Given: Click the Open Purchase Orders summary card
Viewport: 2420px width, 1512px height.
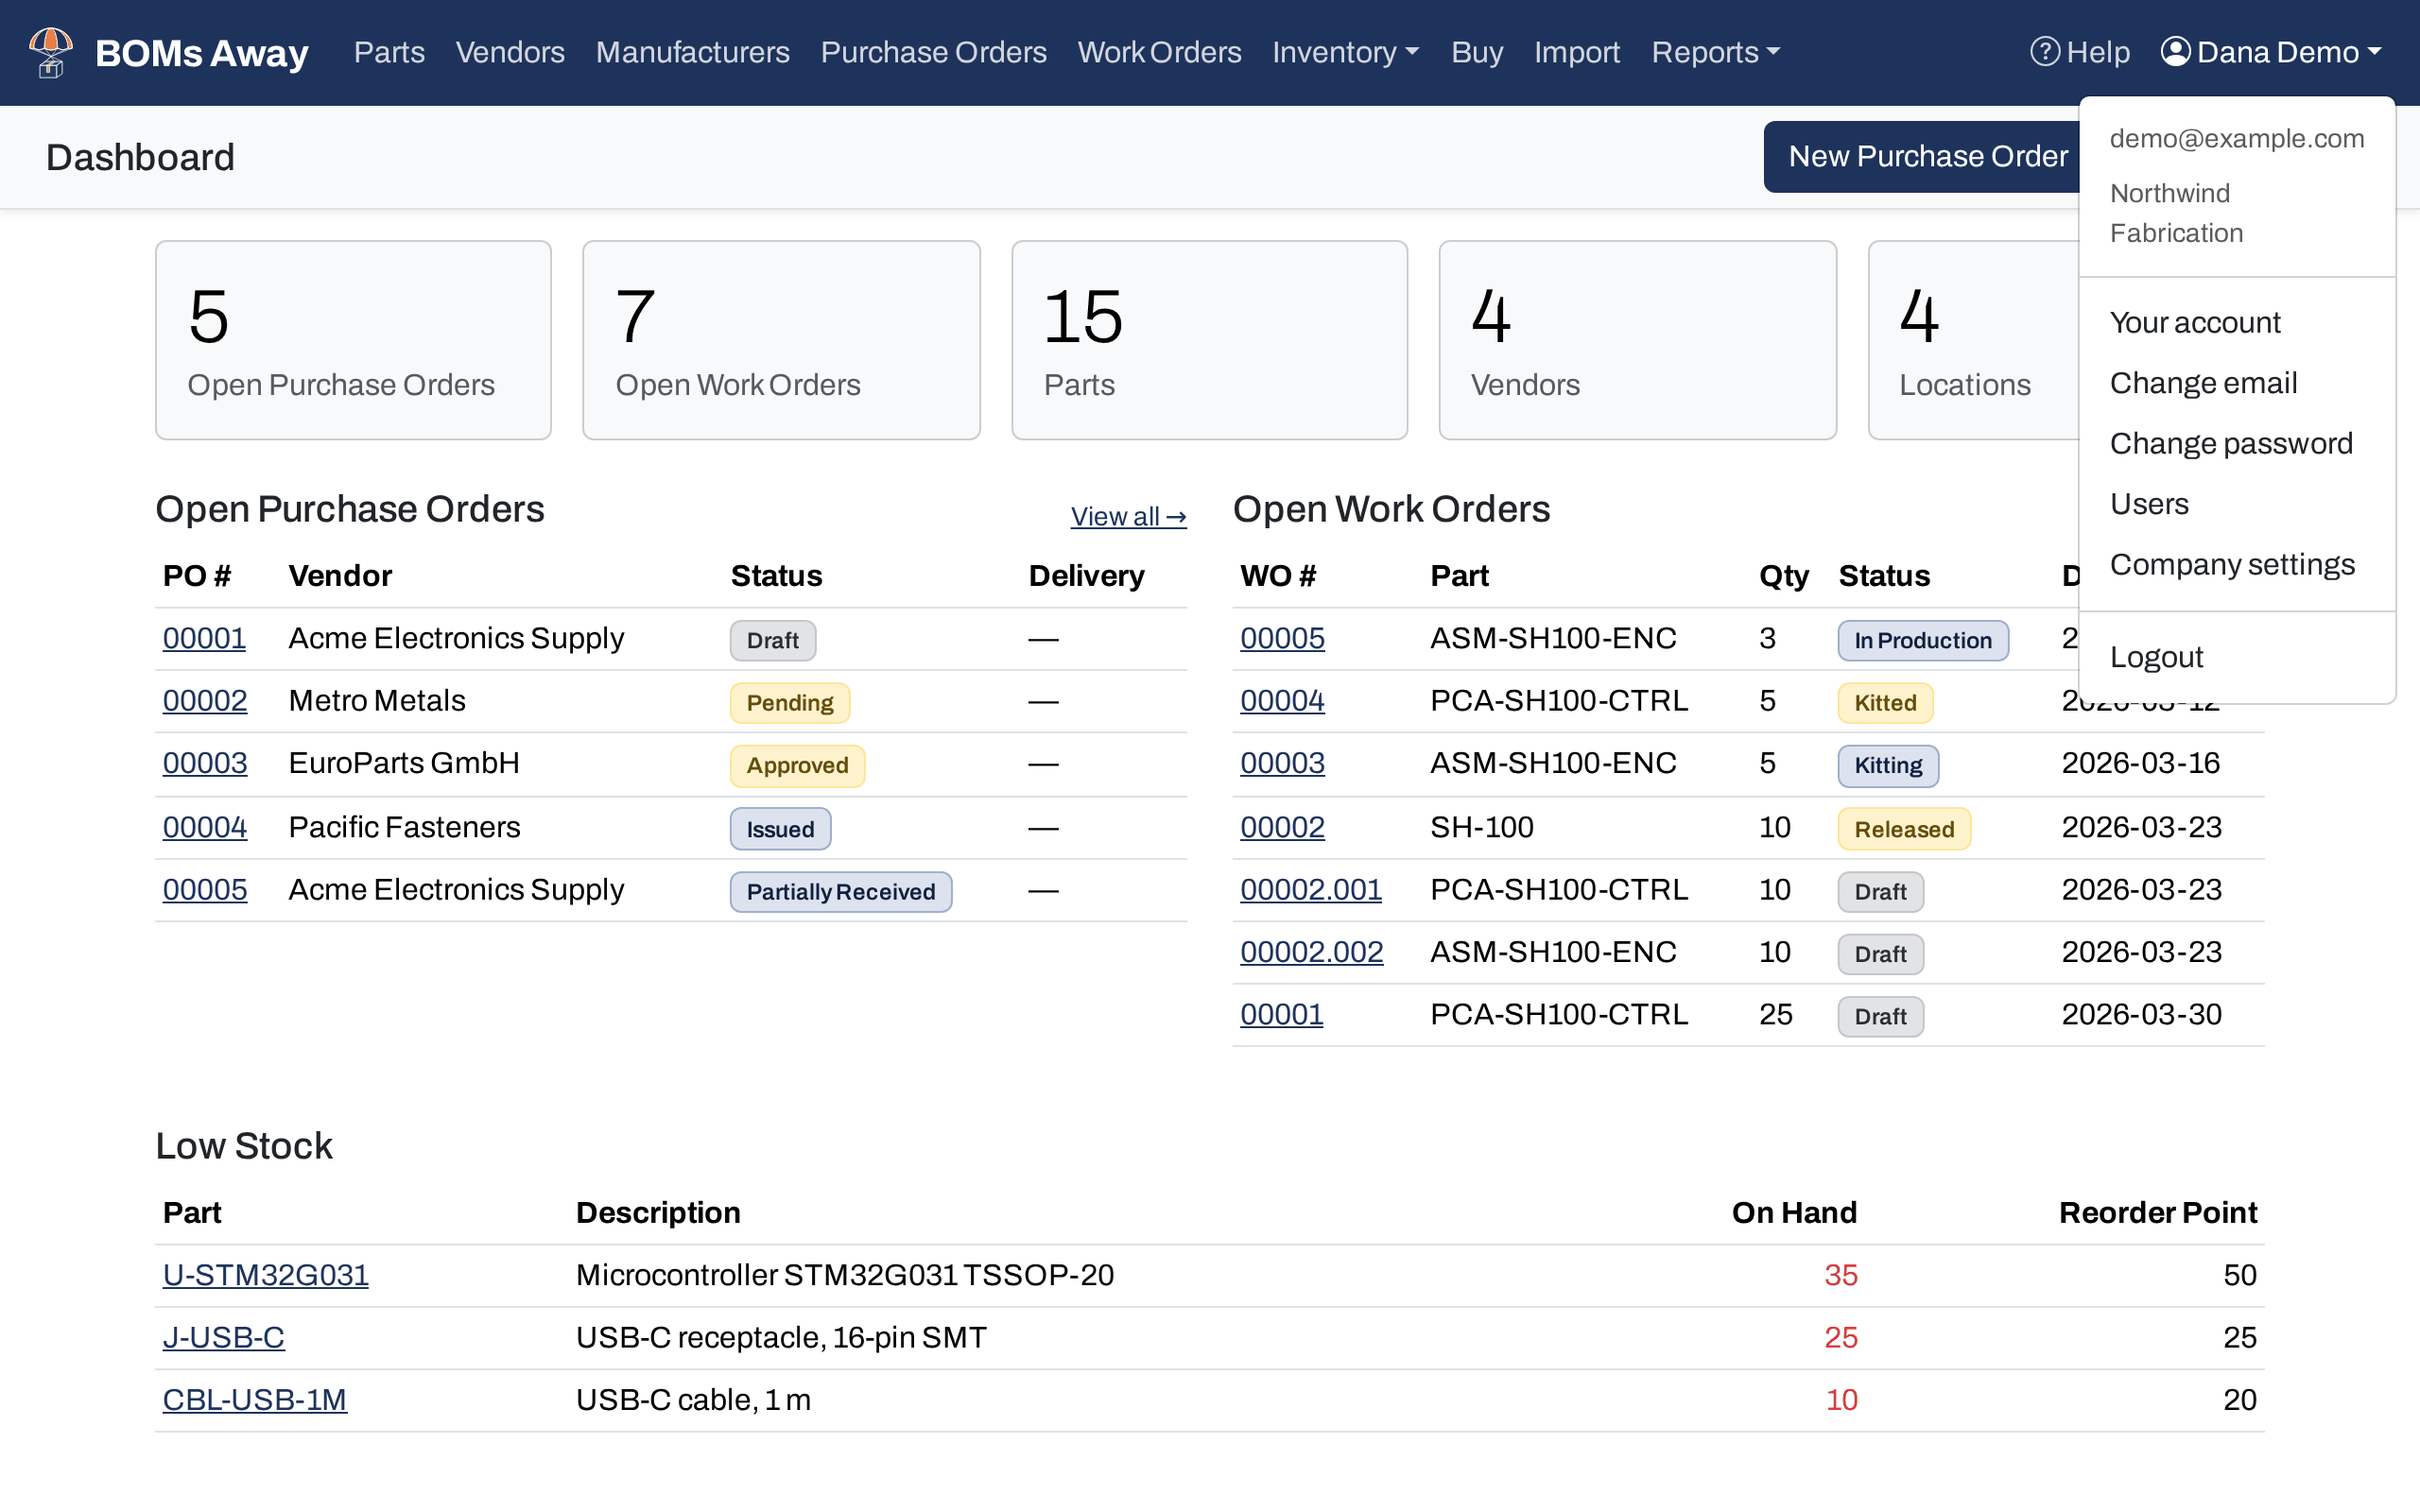Looking at the screenshot, I should [353, 340].
